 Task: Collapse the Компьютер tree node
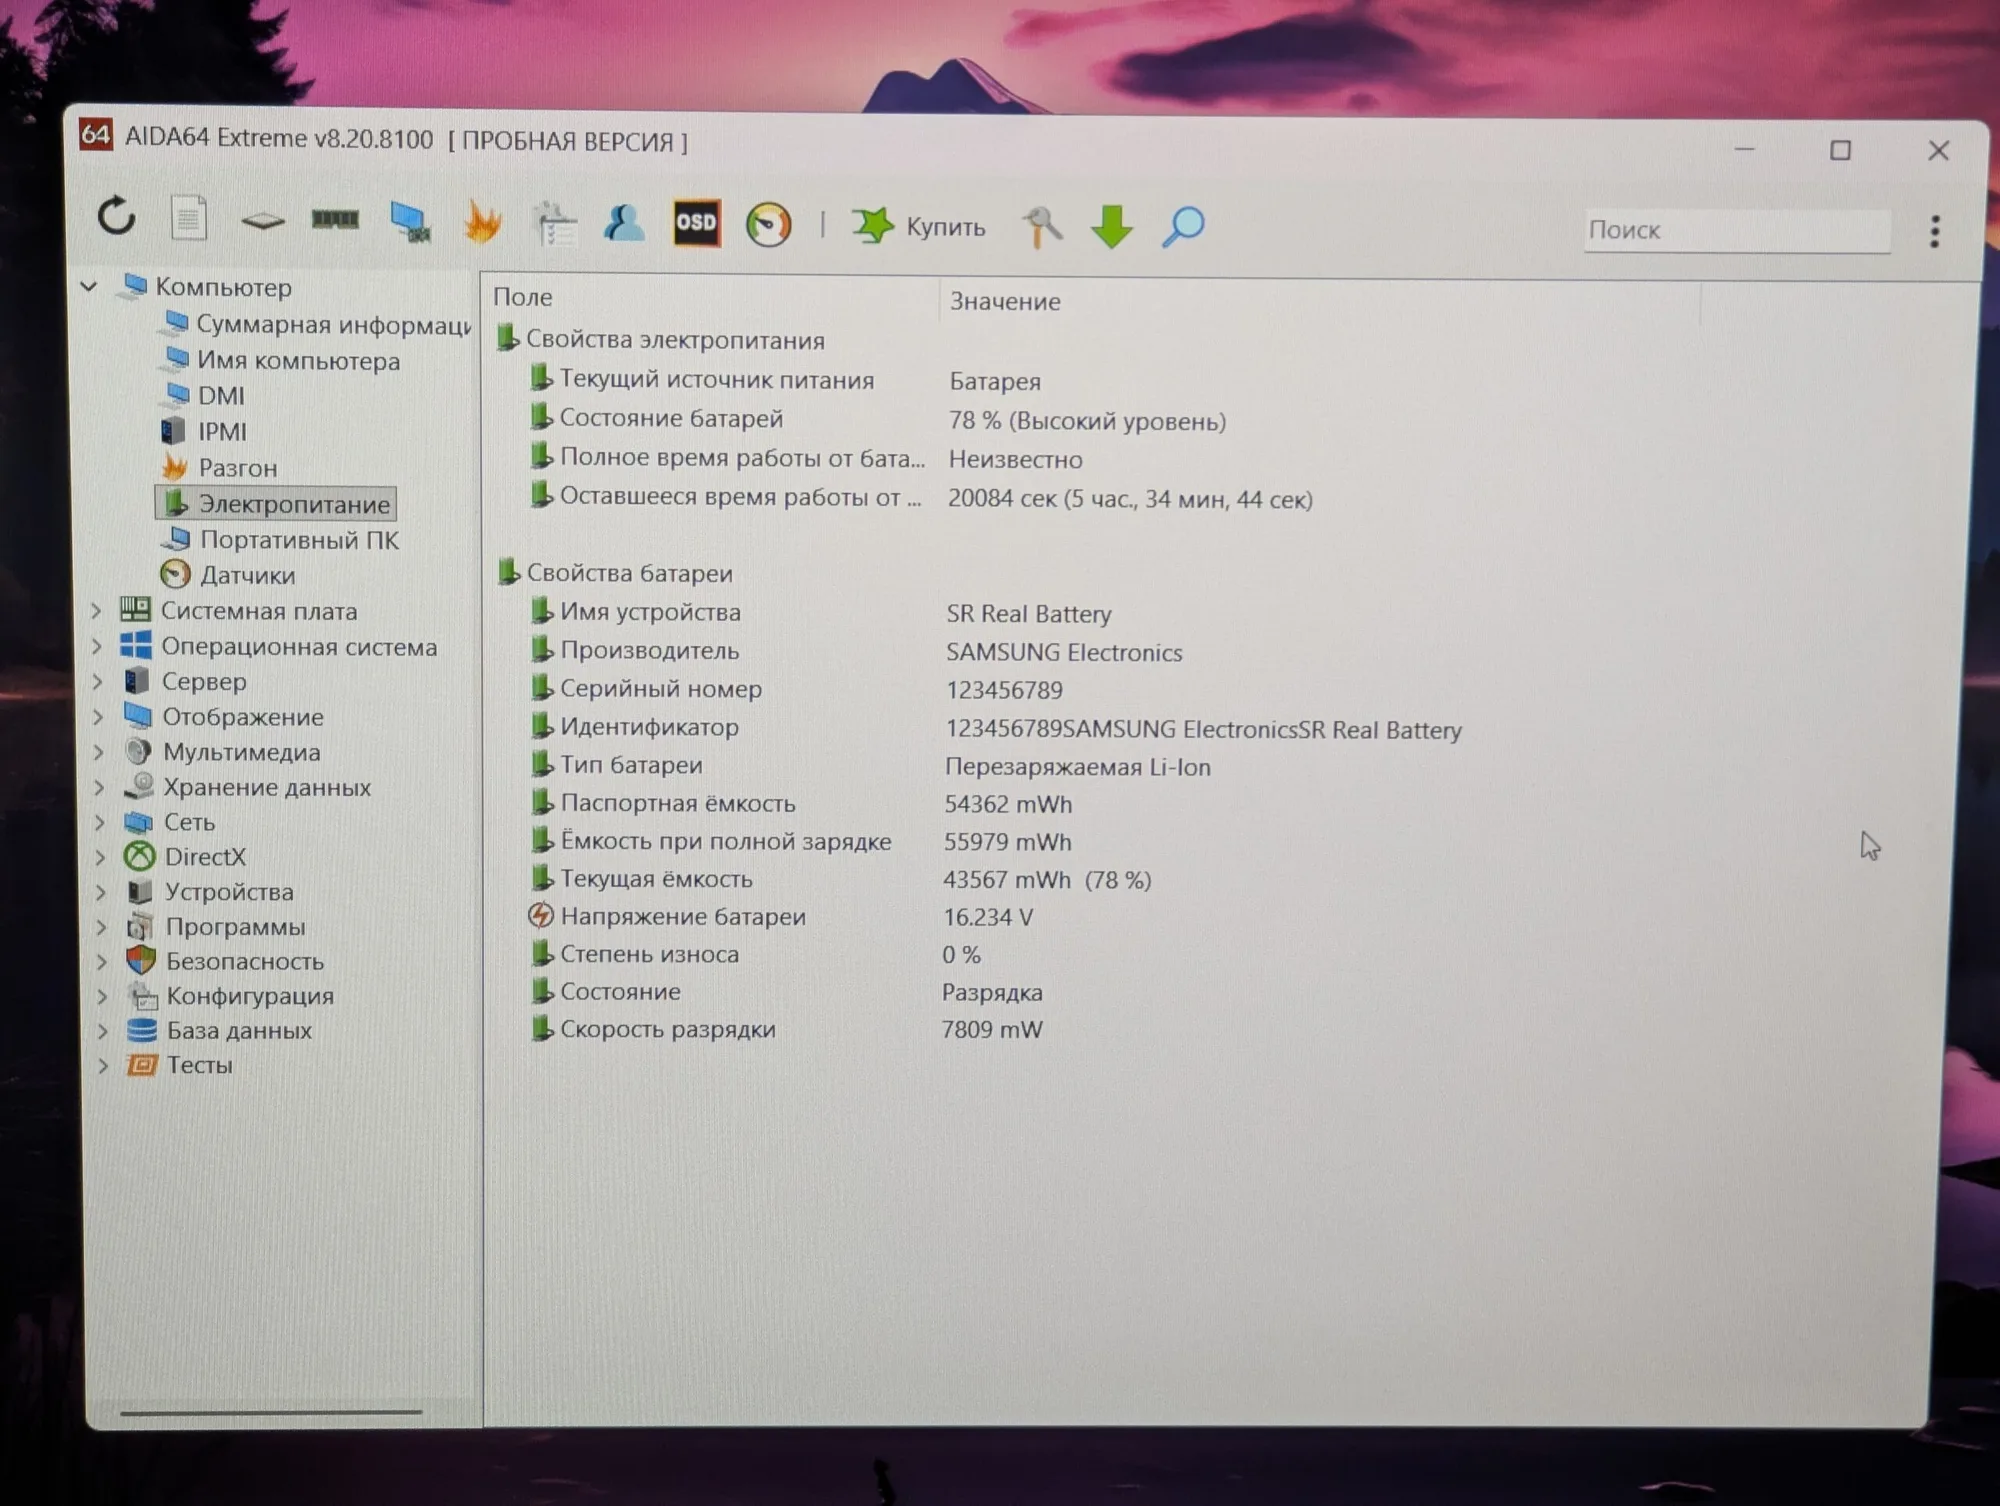click(89, 287)
